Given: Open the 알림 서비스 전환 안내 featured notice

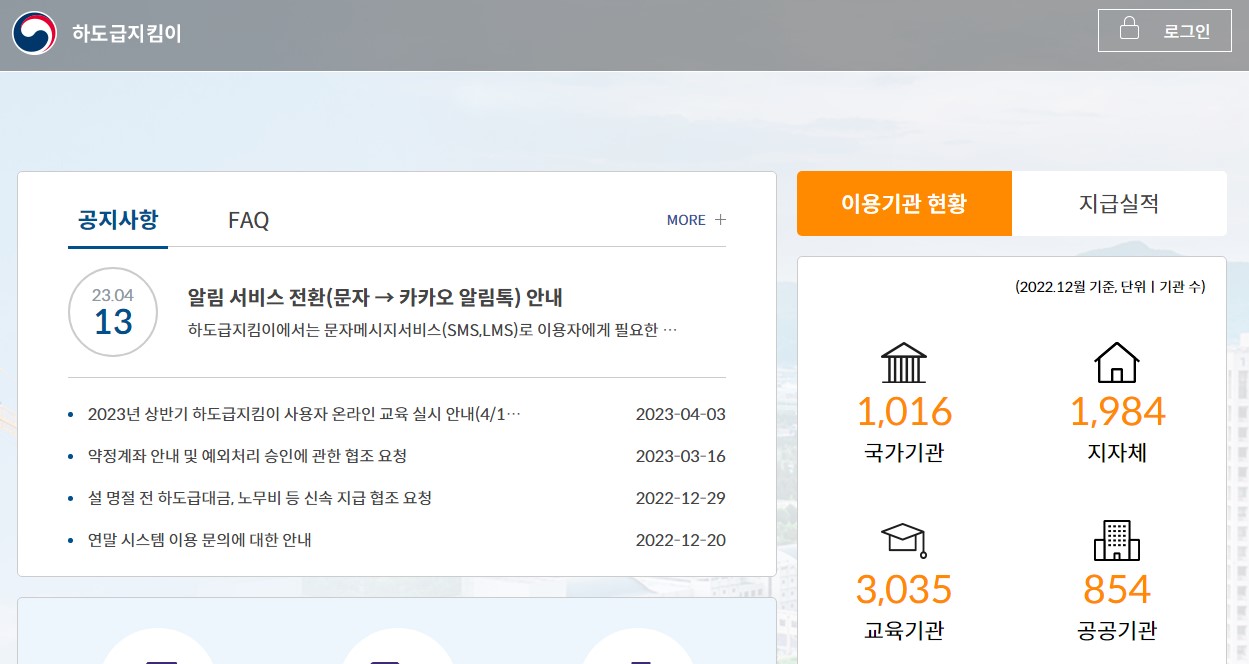Looking at the screenshot, I should click(x=376, y=297).
